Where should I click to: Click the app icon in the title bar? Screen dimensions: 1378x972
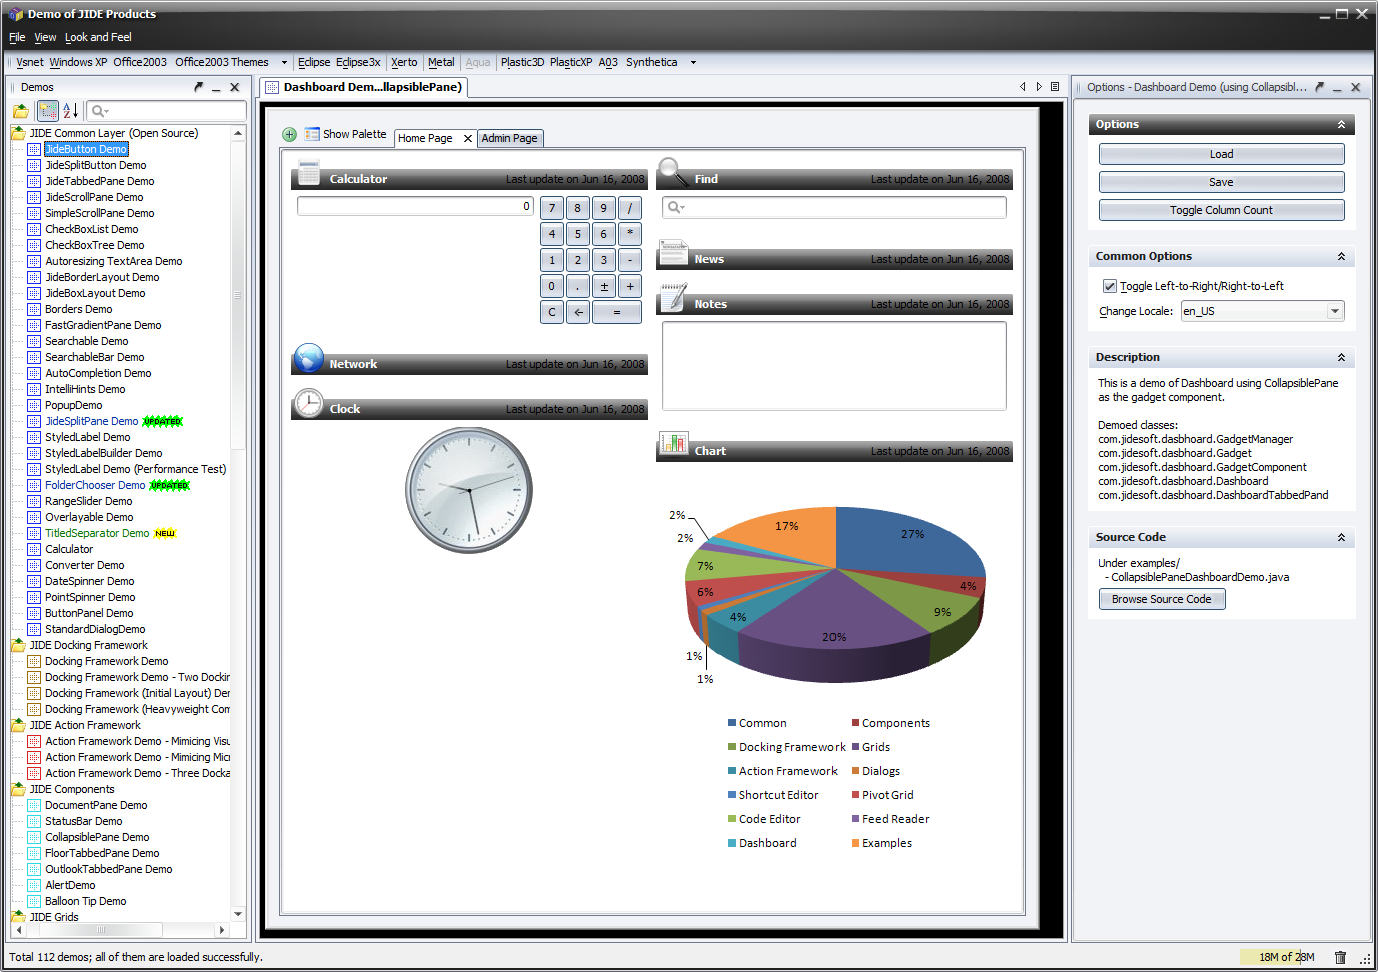click(x=15, y=14)
